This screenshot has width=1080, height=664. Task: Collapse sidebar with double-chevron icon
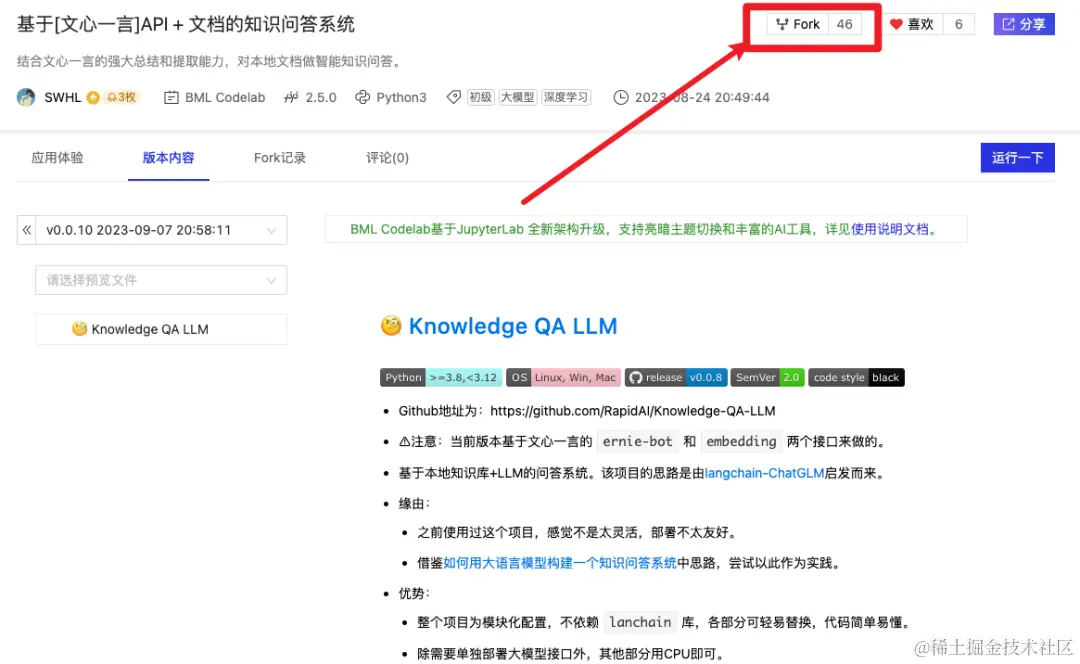coord(27,230)
